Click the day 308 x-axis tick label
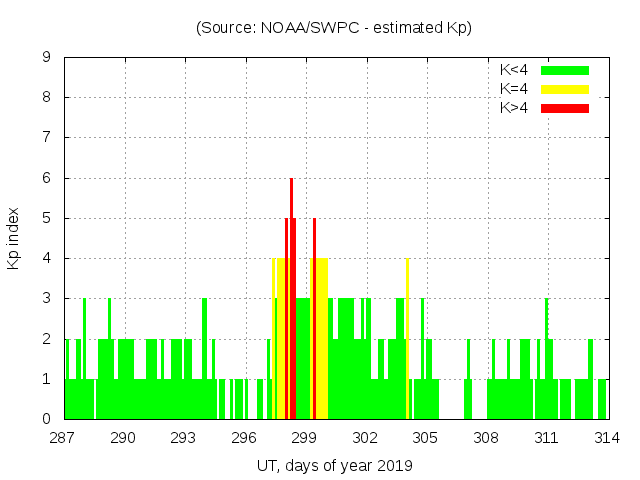640x480 pixels. pos(485,437)
